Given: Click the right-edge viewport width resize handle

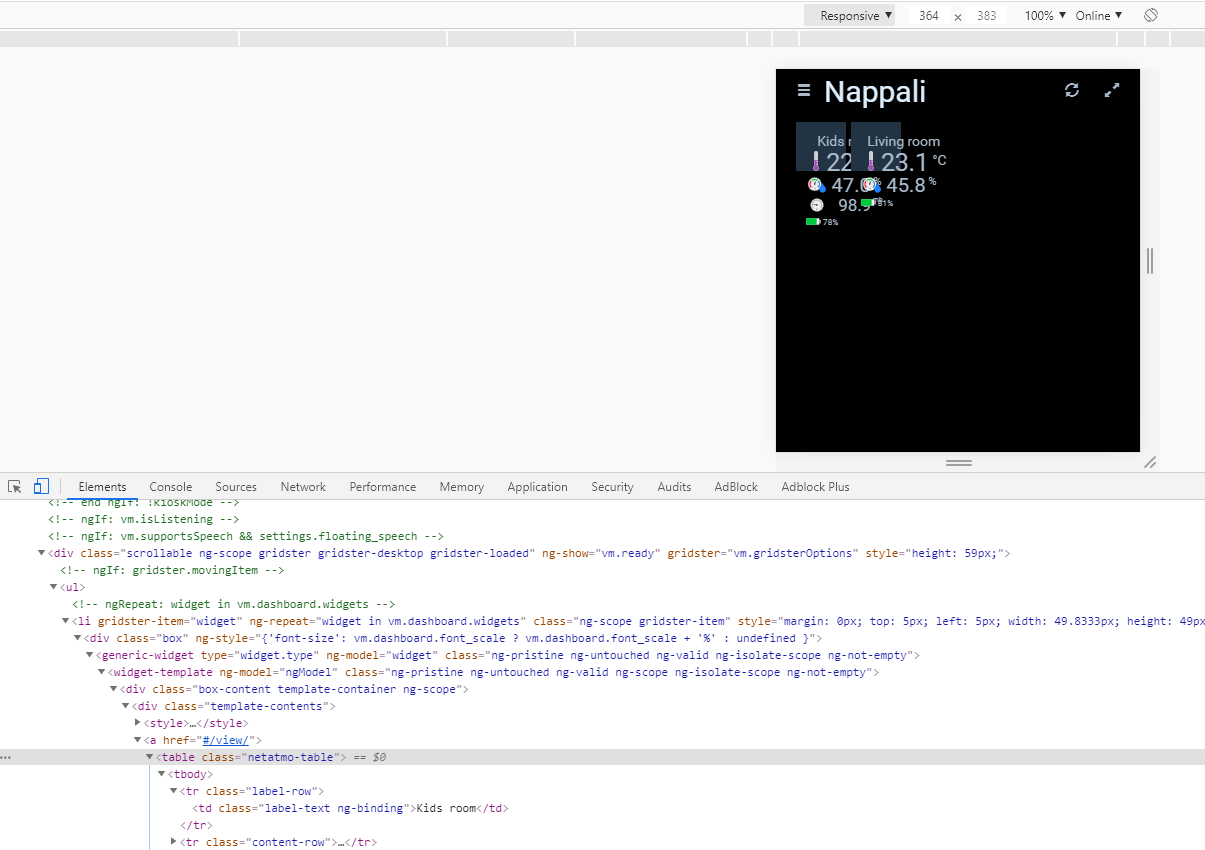Looking at the screenshot, I should pyautogui.click(x=1150, y=261).
